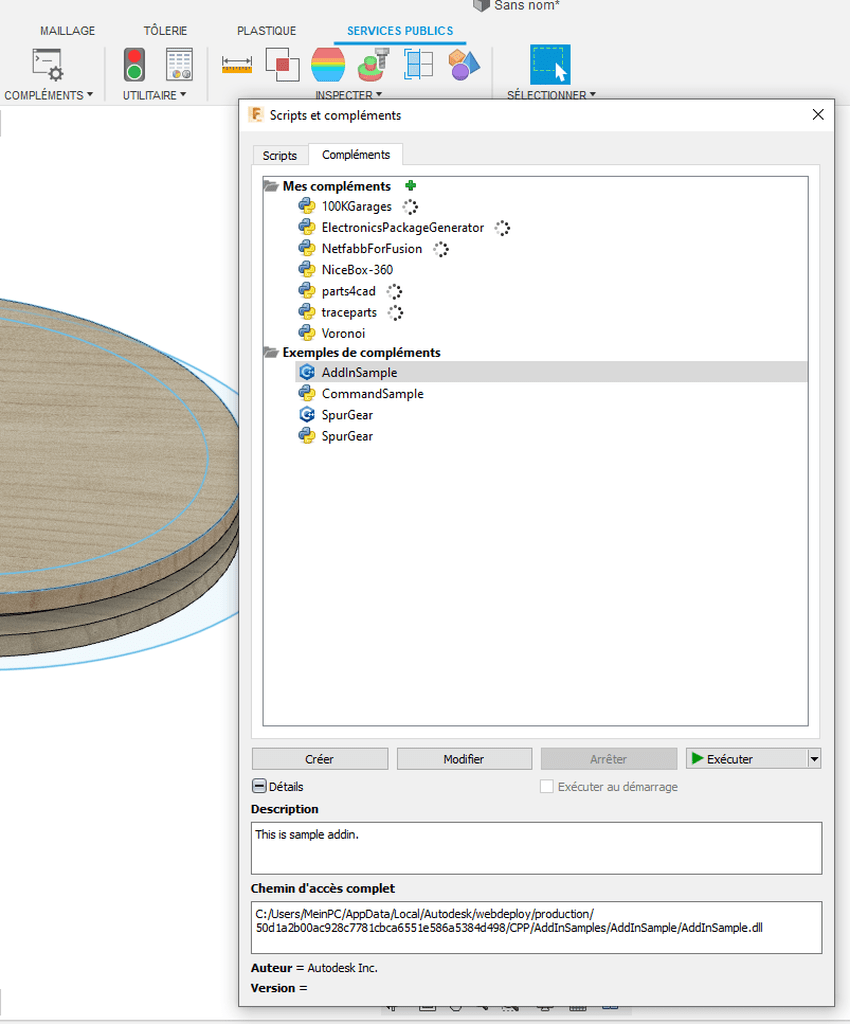Collapse the Mes compléments folder
850x1024 pixels.
[x=271, y=186]
